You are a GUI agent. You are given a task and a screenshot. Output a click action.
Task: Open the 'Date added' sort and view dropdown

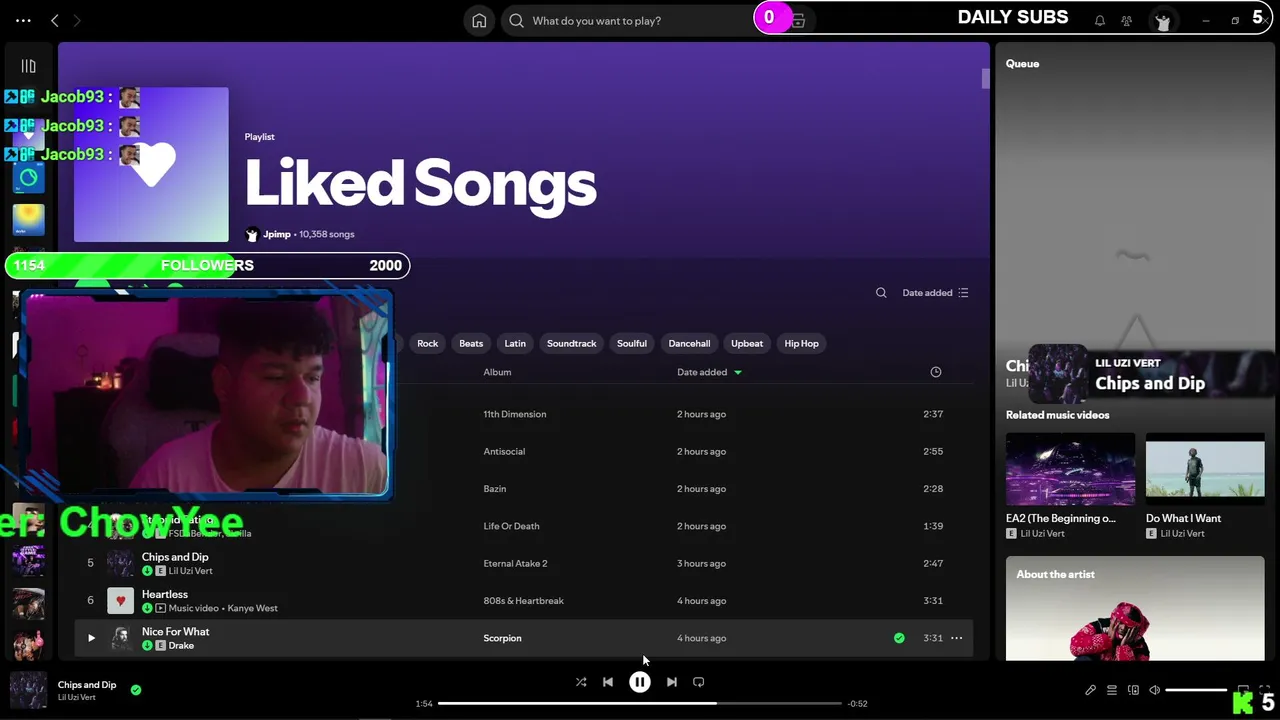pos(935,293)
